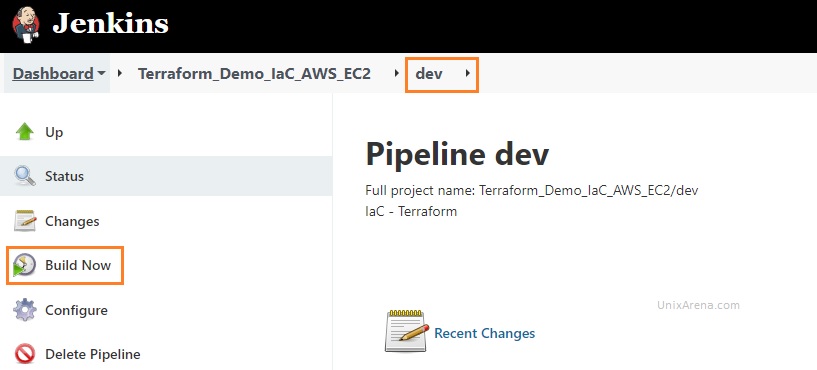Click the IaC - Terraform description text
The height and width of the screenshot is (370, 817).
(411, 212)
